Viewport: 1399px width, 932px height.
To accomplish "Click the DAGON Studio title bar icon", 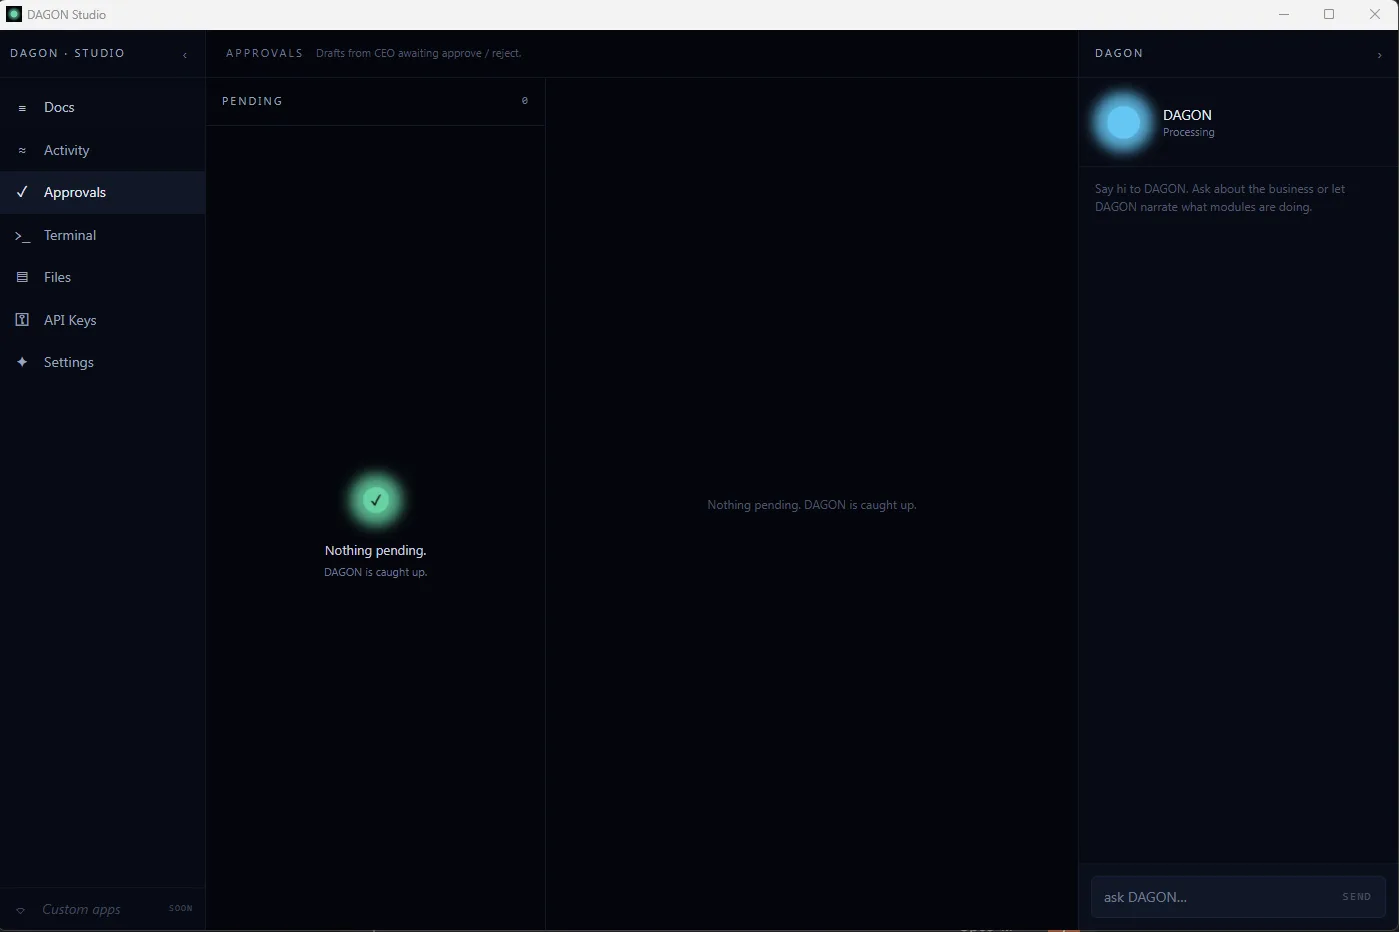I will [x=14, y=14].
